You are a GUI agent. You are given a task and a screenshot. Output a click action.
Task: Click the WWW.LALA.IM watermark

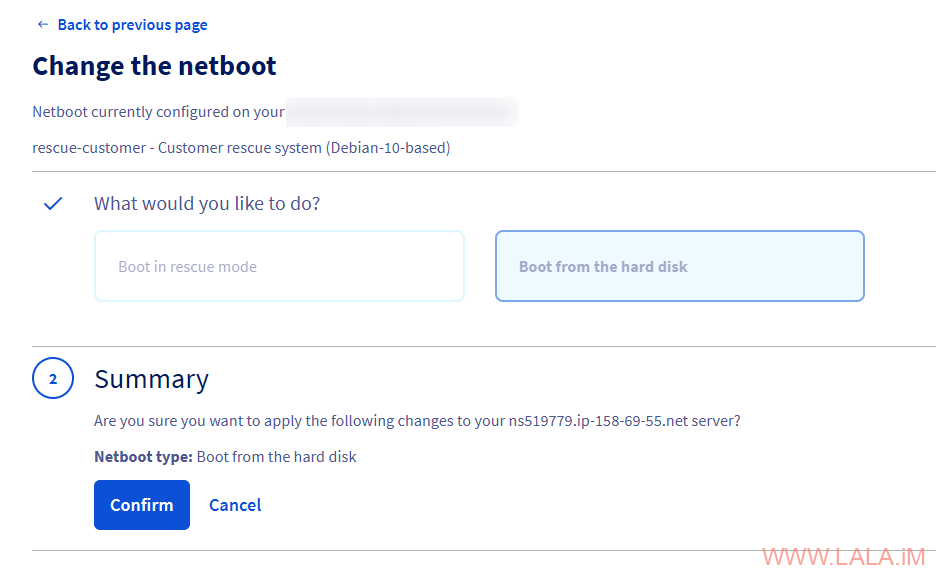click(x=843, y=557)
